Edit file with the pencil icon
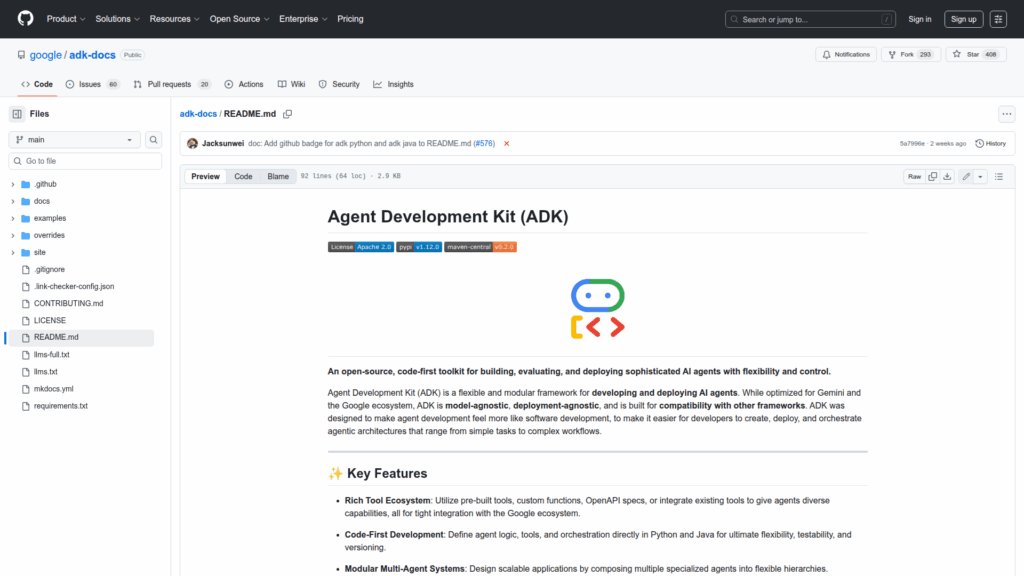1024x576 pixels. tap(966, 176)
